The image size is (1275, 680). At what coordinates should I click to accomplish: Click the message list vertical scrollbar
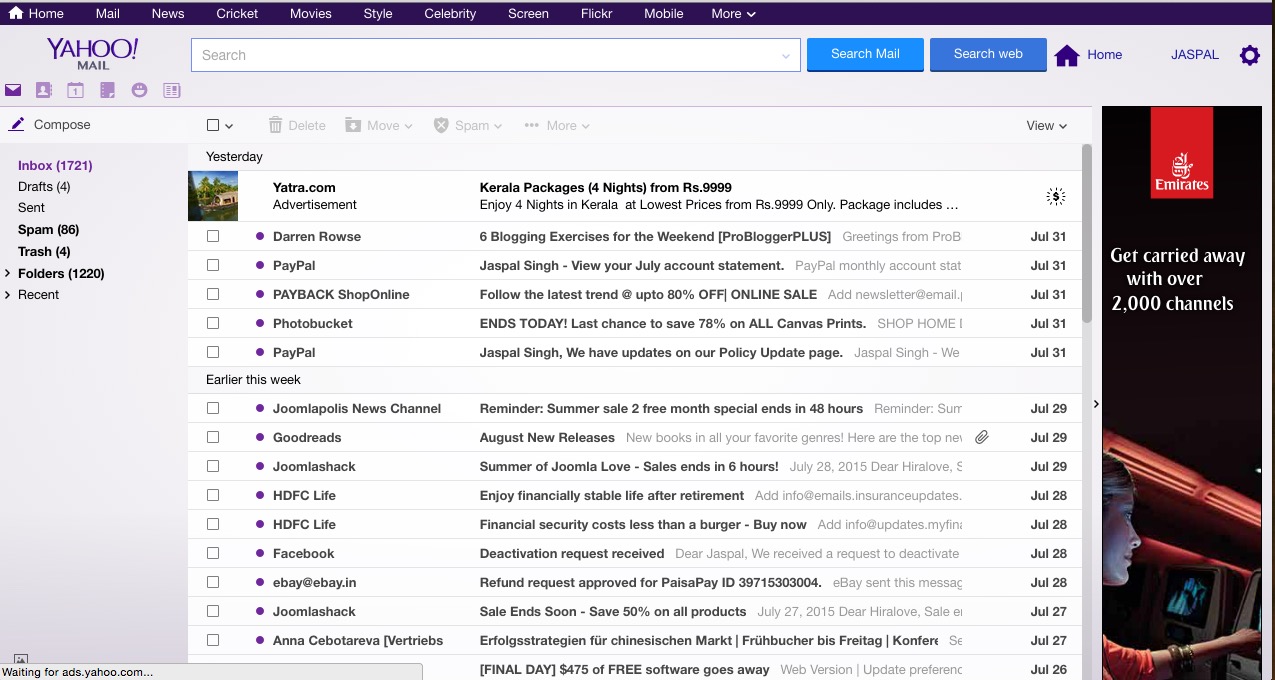(1087, 234)
